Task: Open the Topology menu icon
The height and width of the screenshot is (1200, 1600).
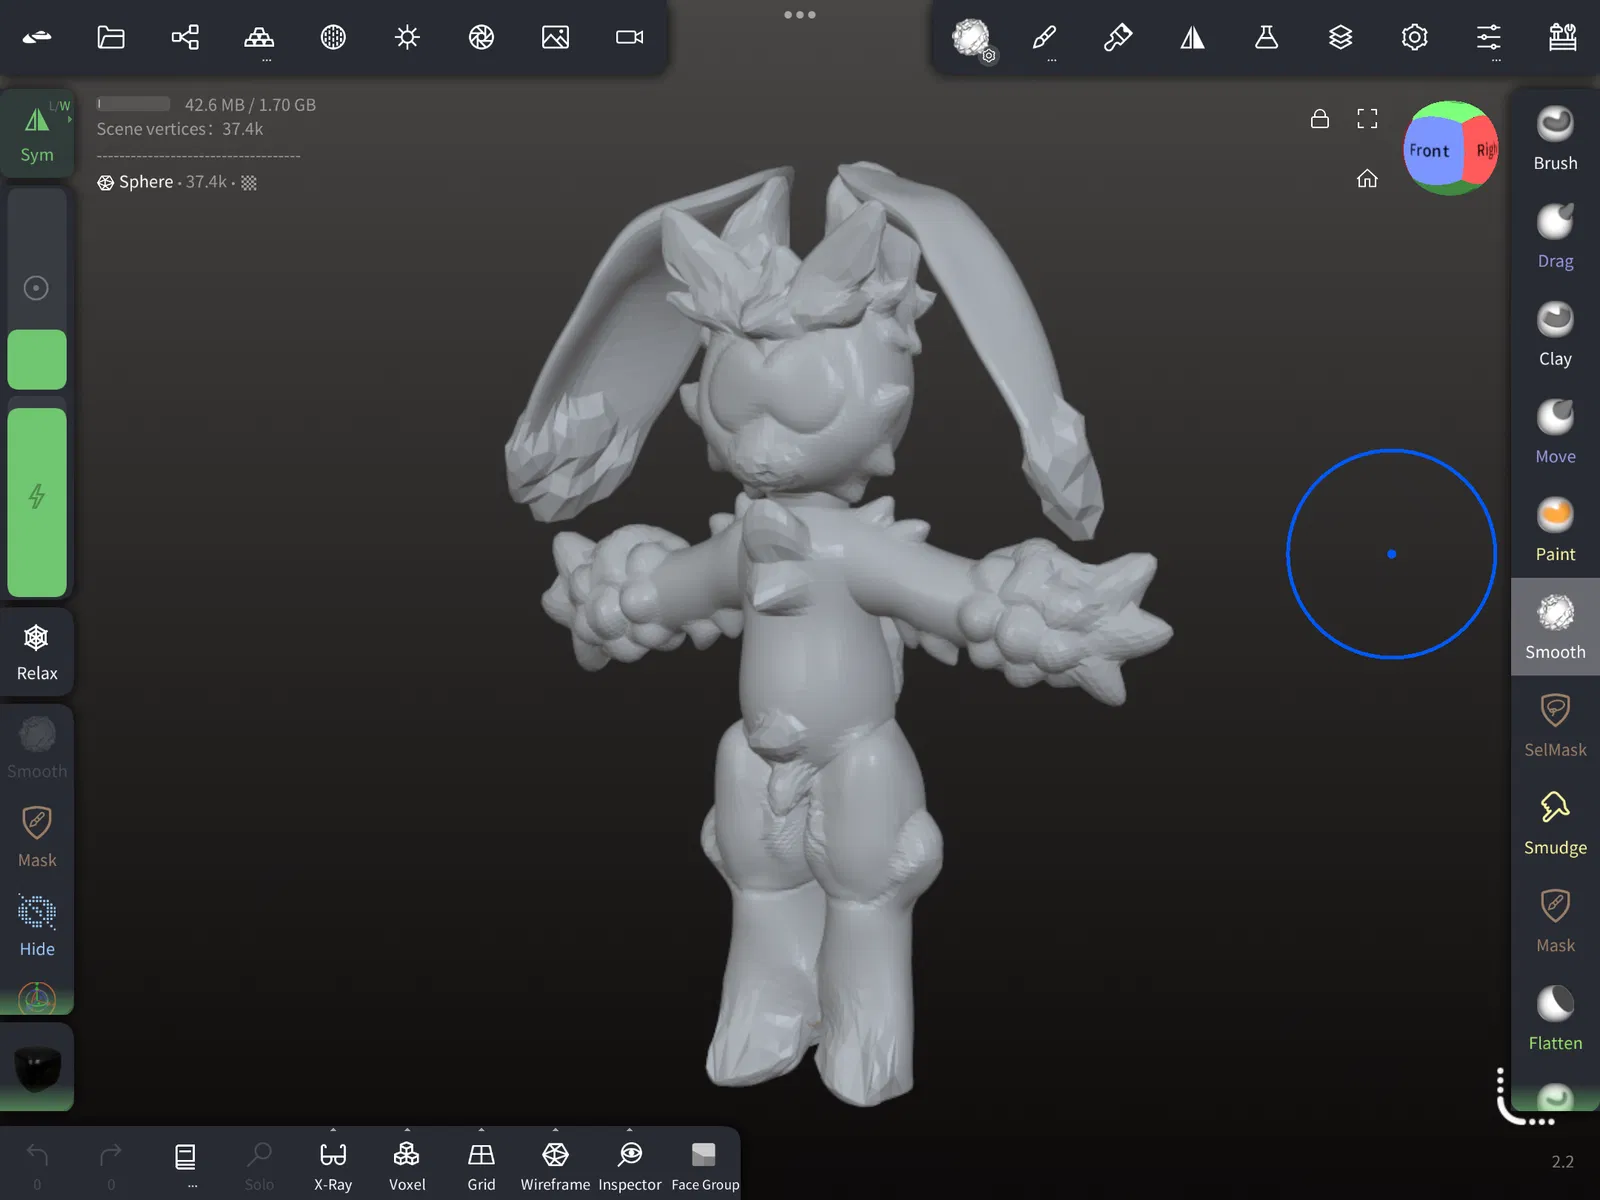Action: click(259, 38)
